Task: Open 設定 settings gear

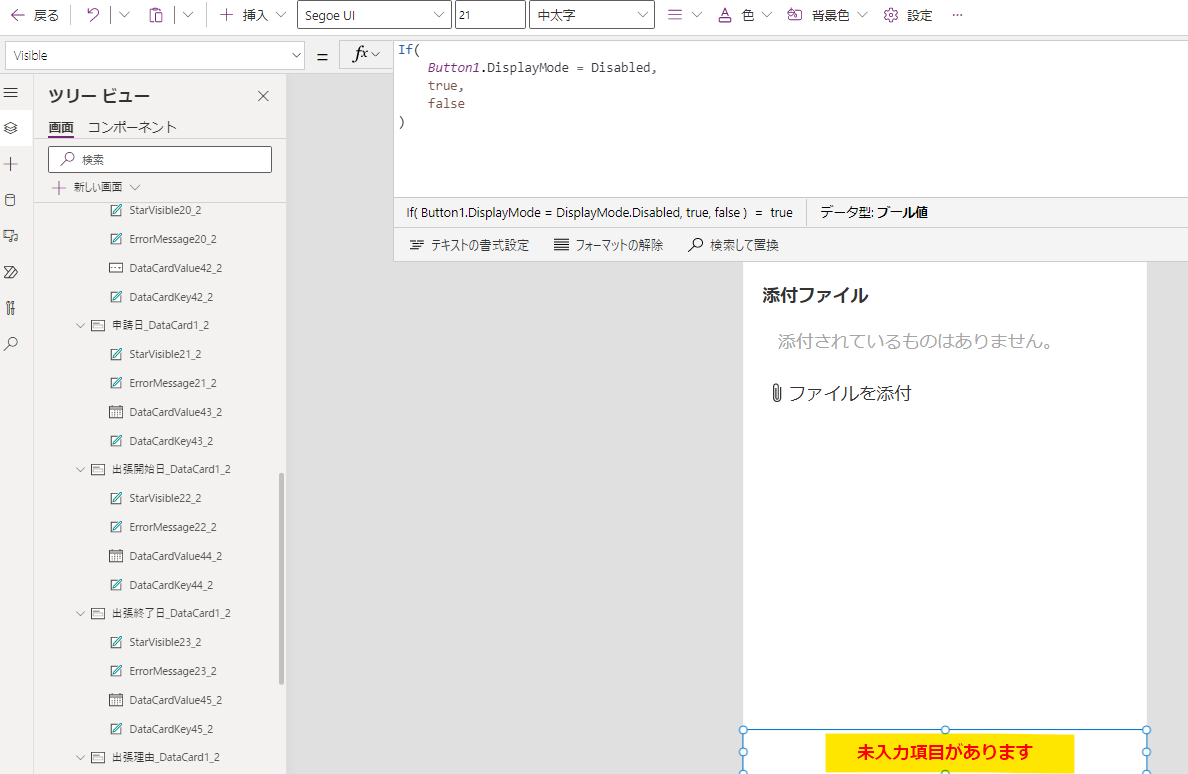Action: [x=908, y=15]
